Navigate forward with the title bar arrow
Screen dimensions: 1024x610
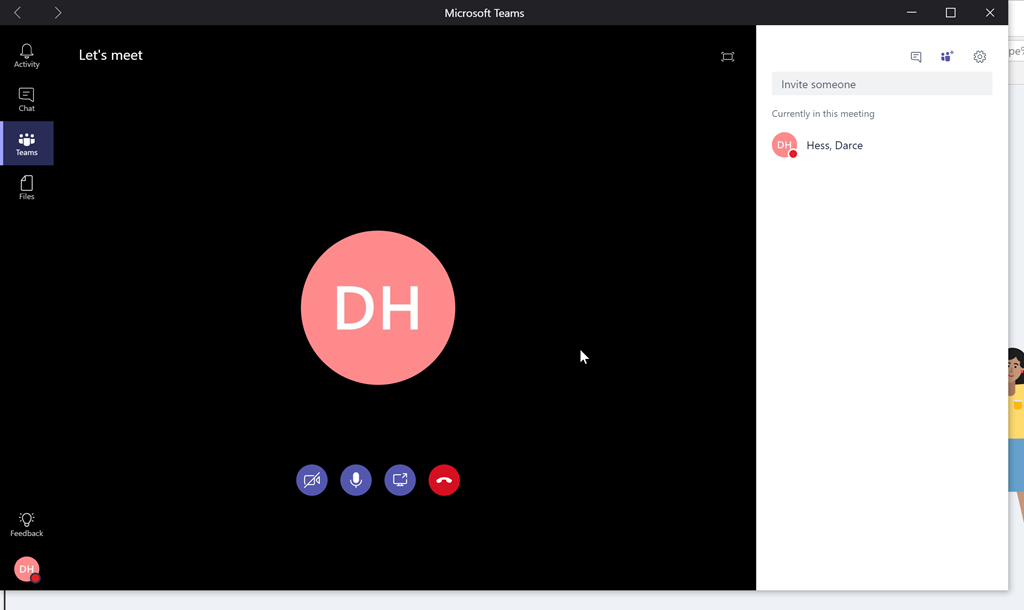point(57,12)
